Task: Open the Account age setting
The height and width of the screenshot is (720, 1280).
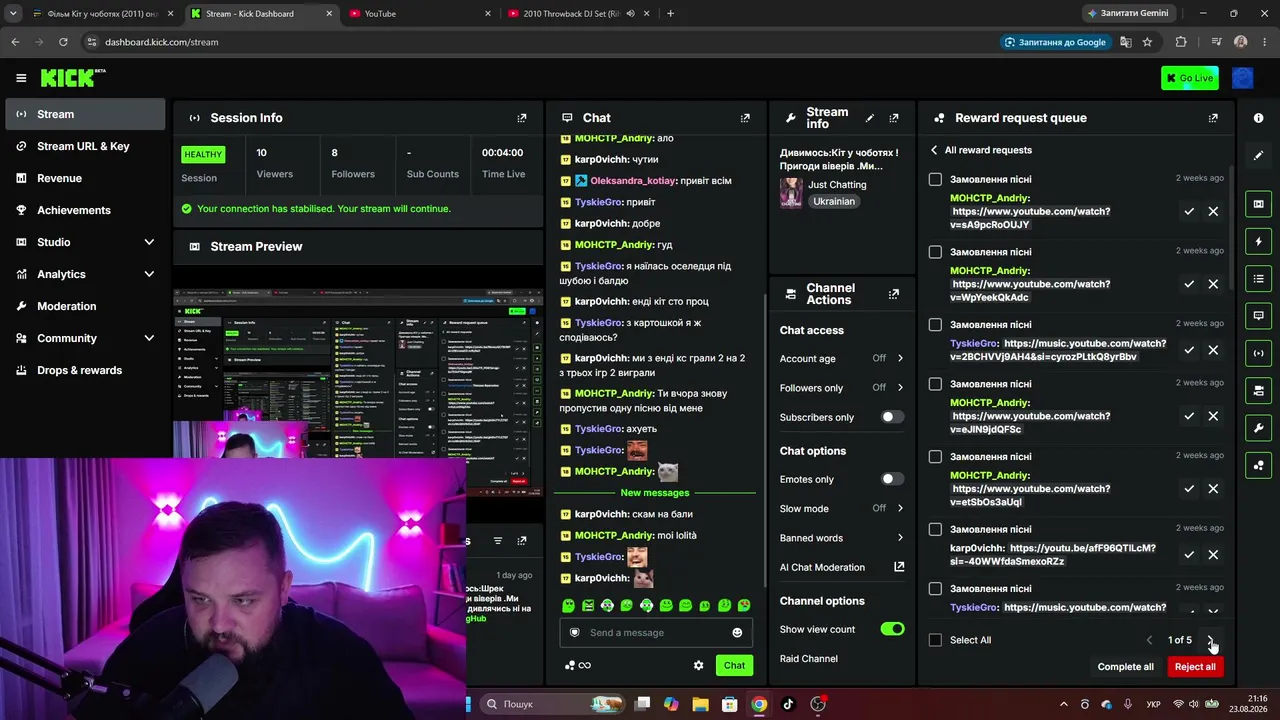Action: click(x=842, y=358)
